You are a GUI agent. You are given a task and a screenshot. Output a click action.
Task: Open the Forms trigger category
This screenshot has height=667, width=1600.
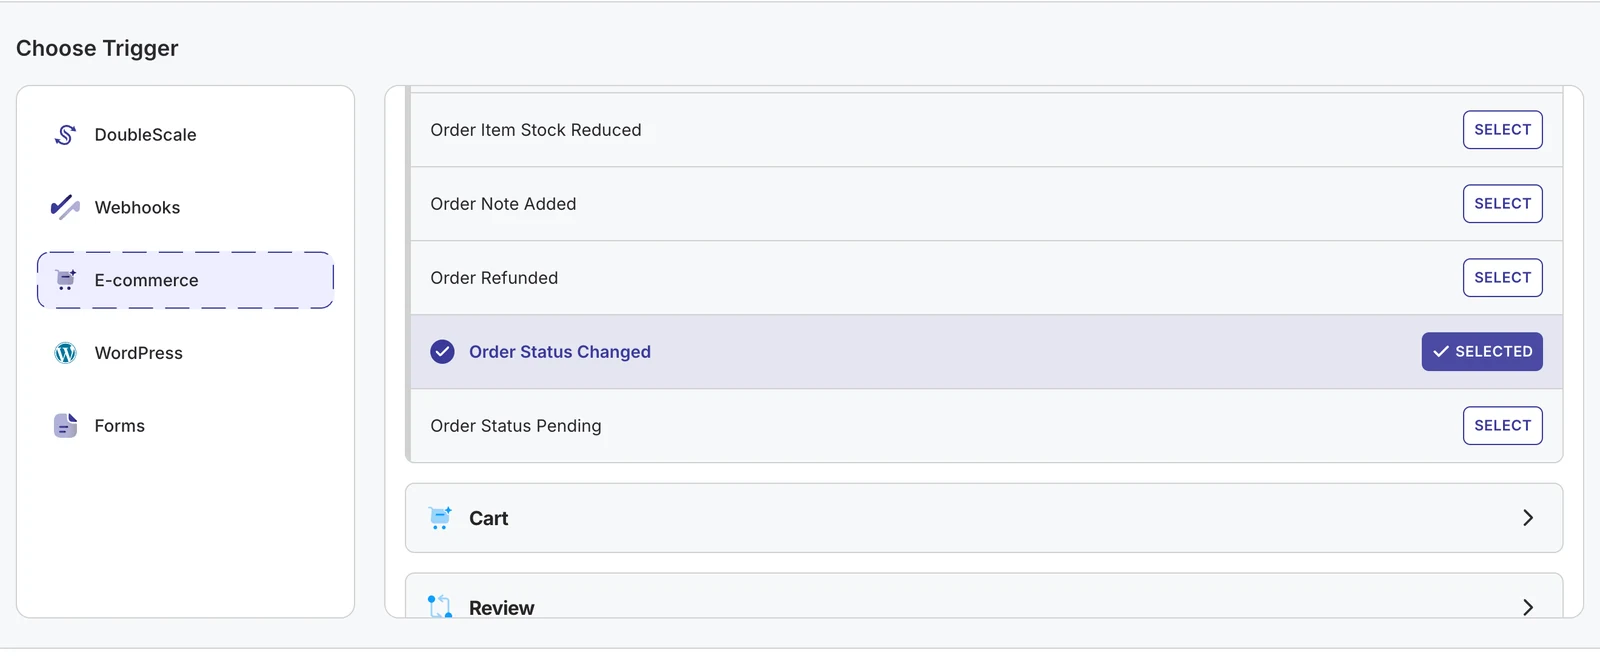point(185,426)
